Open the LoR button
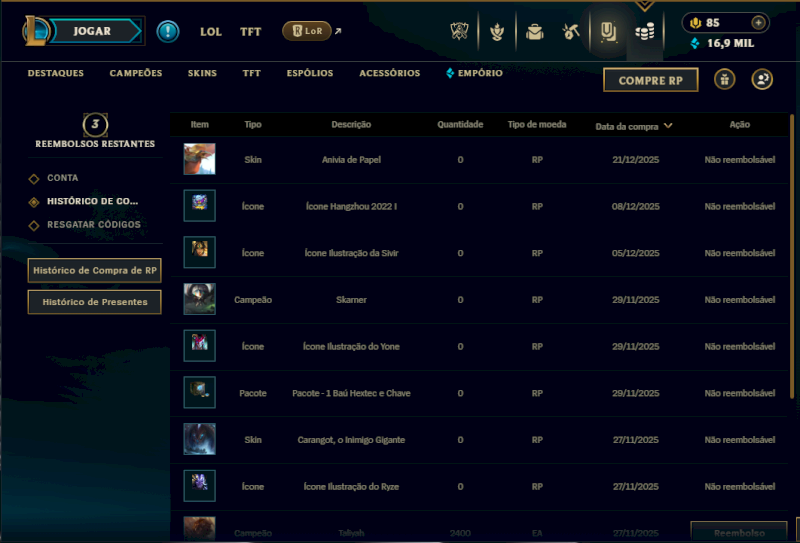The width and height of the screenshot is (800, 543). point(307,31)
